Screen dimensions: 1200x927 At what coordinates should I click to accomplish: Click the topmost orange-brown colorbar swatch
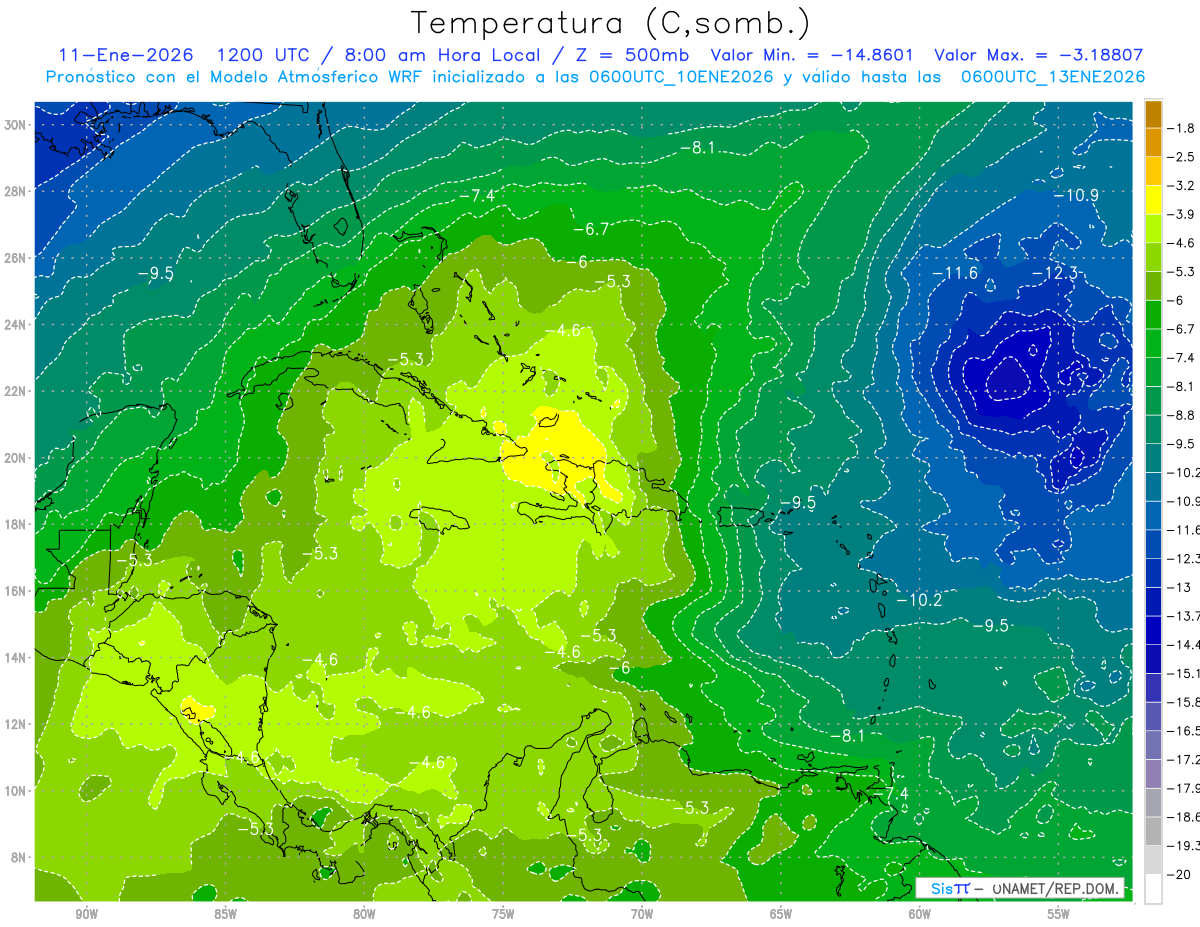pyautogui.click(x=1153, y=114)
